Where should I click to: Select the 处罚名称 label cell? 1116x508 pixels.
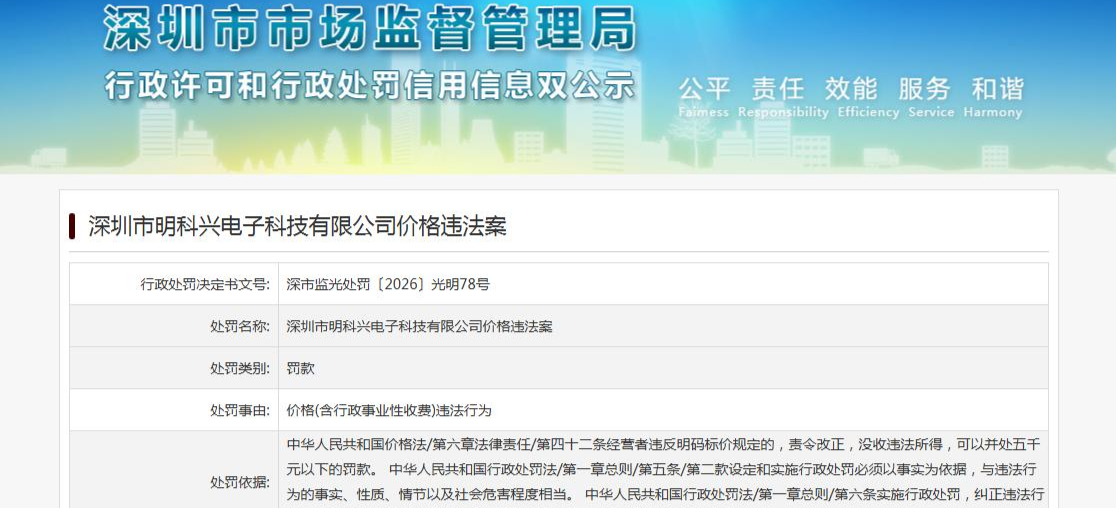174,327
